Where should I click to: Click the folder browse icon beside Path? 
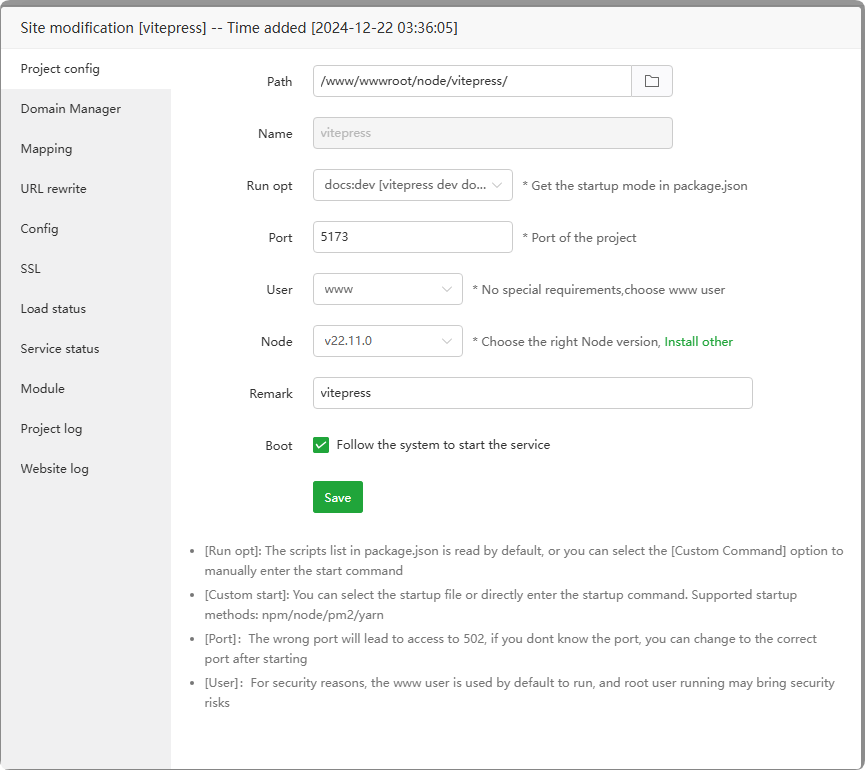point(652,81)
